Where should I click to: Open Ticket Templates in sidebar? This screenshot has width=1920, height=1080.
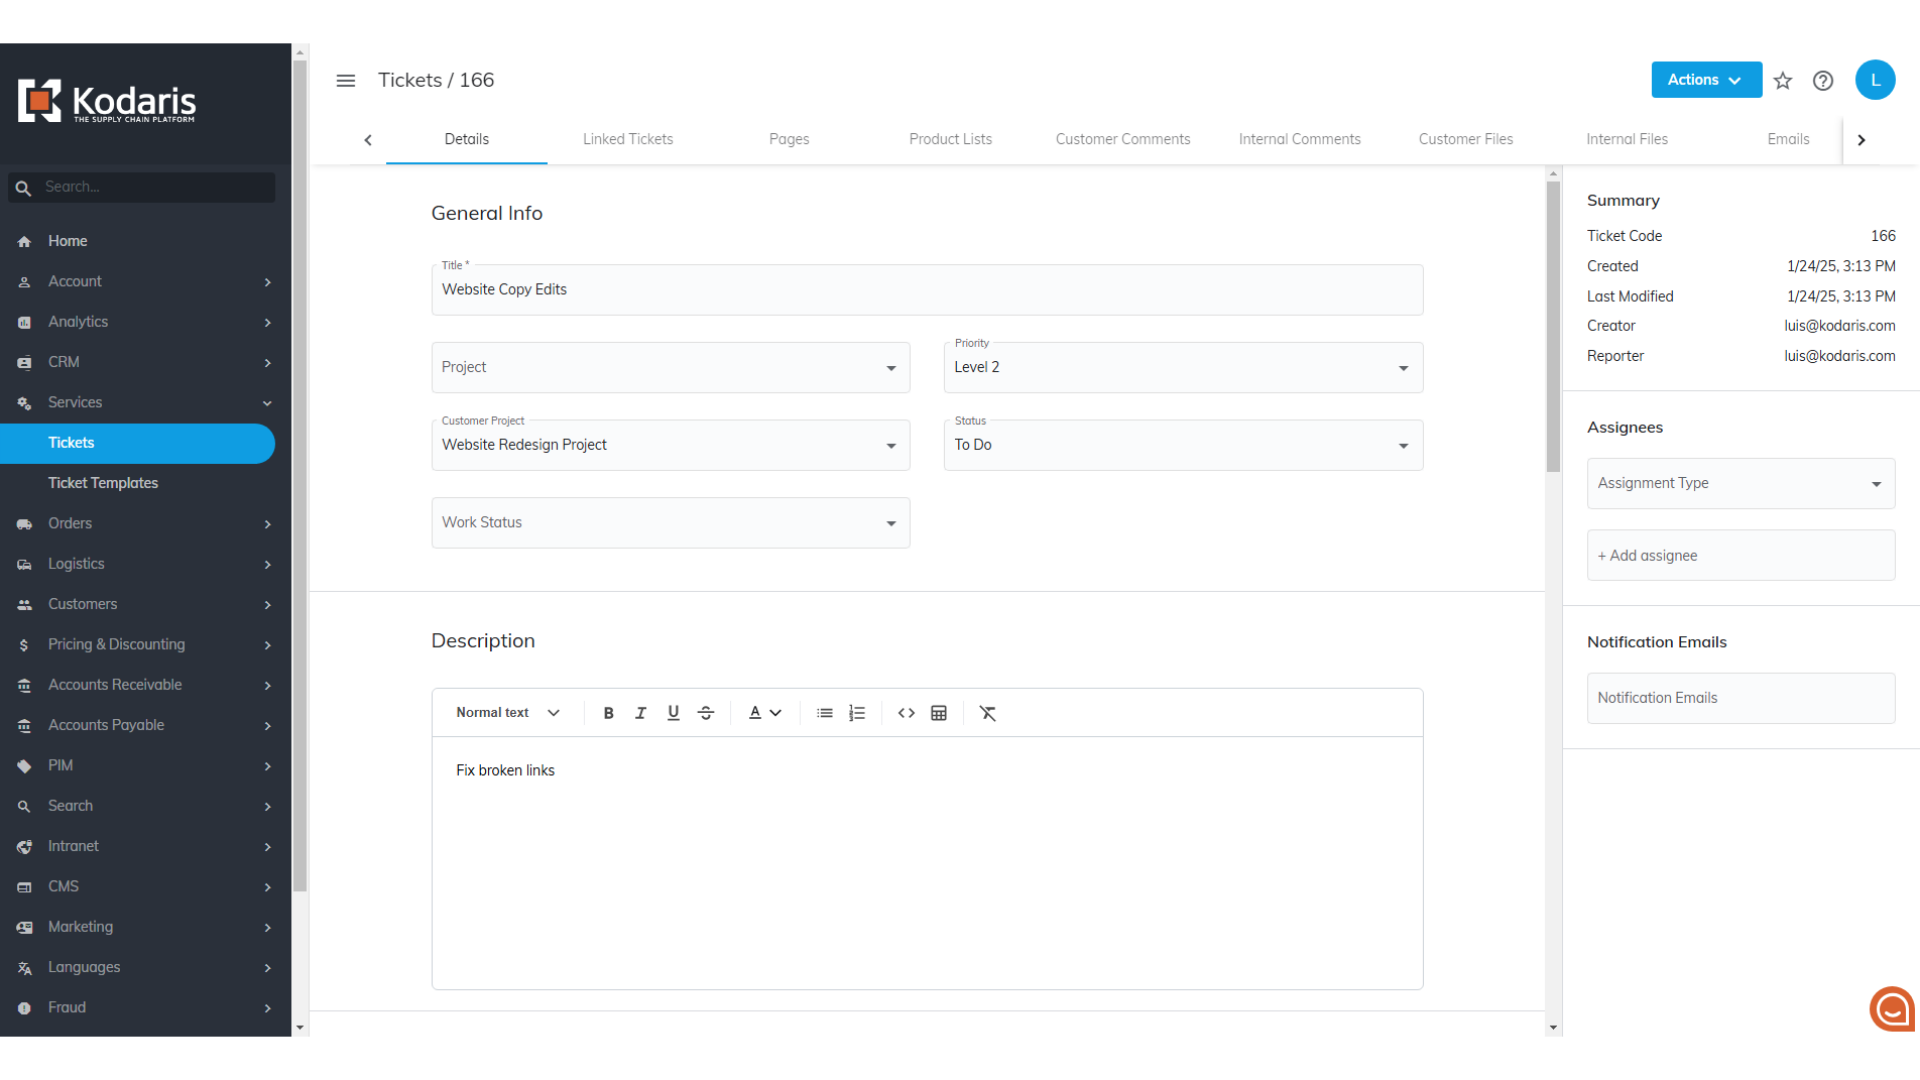(103, 483)
